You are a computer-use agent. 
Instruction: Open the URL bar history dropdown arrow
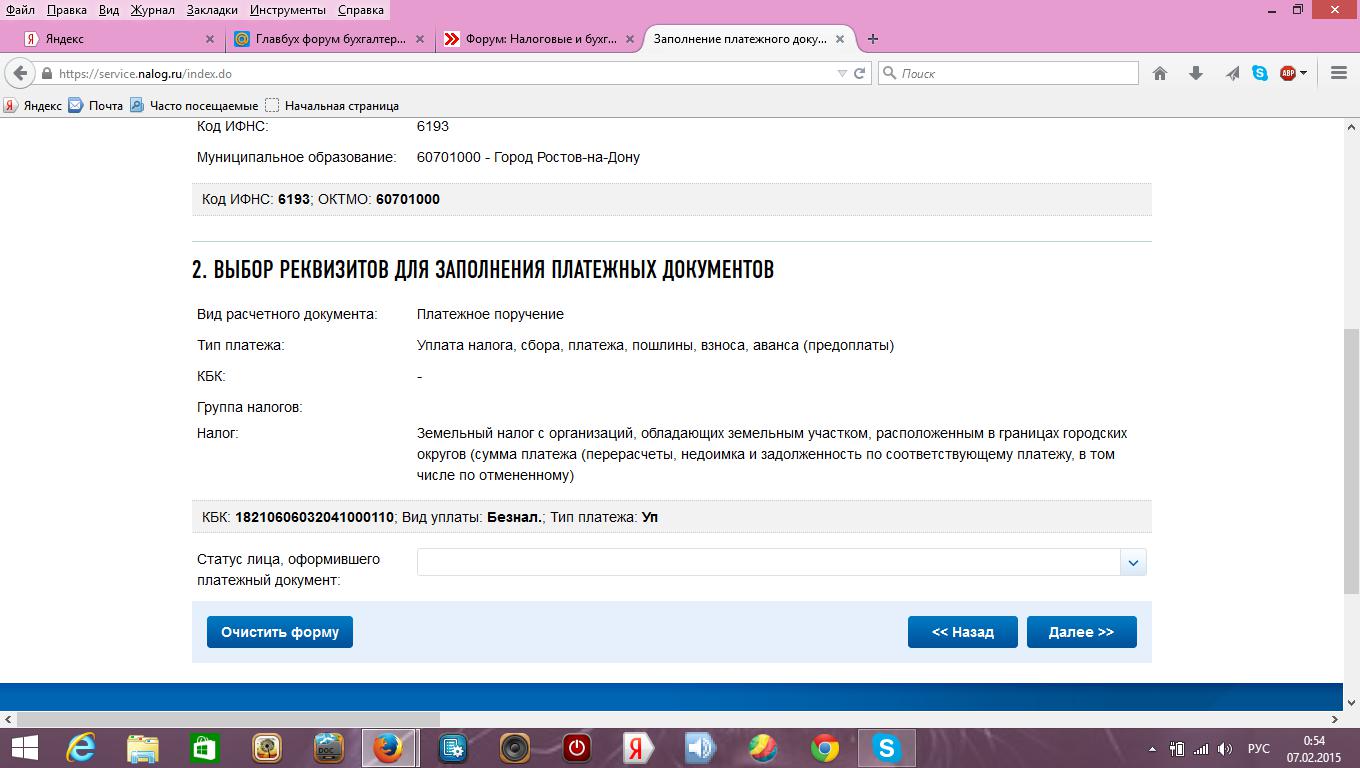click(841, 73)
